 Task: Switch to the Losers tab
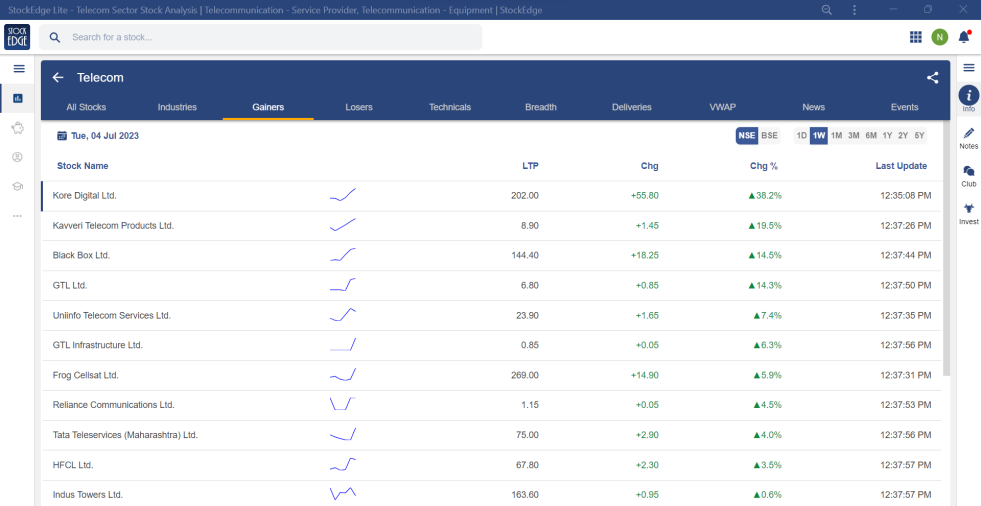pyautogui.click(x=358, y=107)
